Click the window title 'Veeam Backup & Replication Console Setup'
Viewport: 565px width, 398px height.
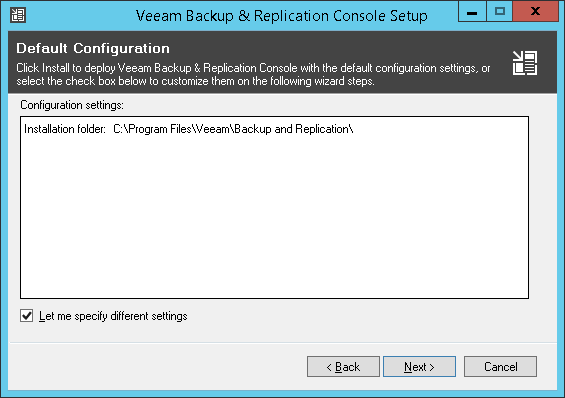(281, 16)
